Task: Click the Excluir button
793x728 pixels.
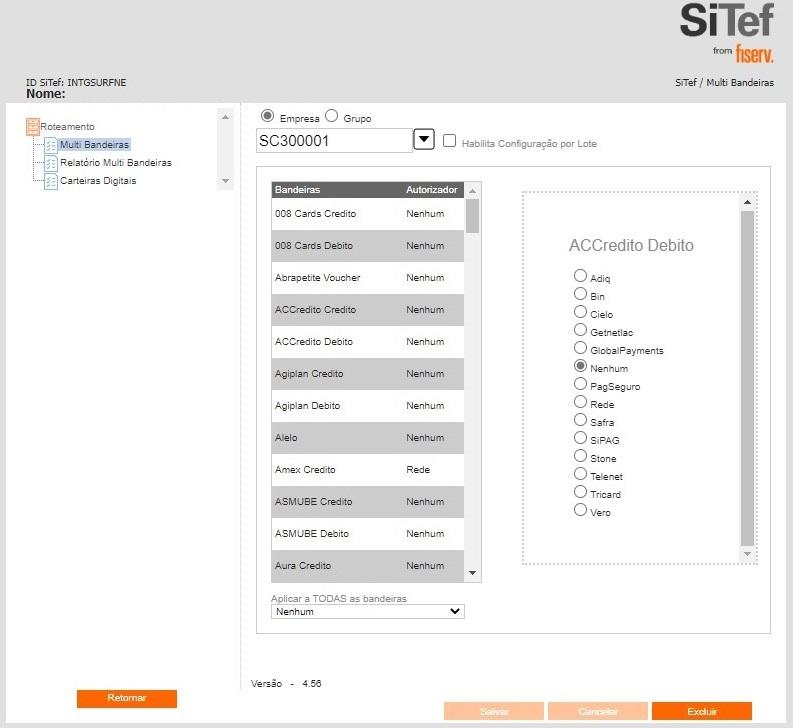Action: pos(701,711)
